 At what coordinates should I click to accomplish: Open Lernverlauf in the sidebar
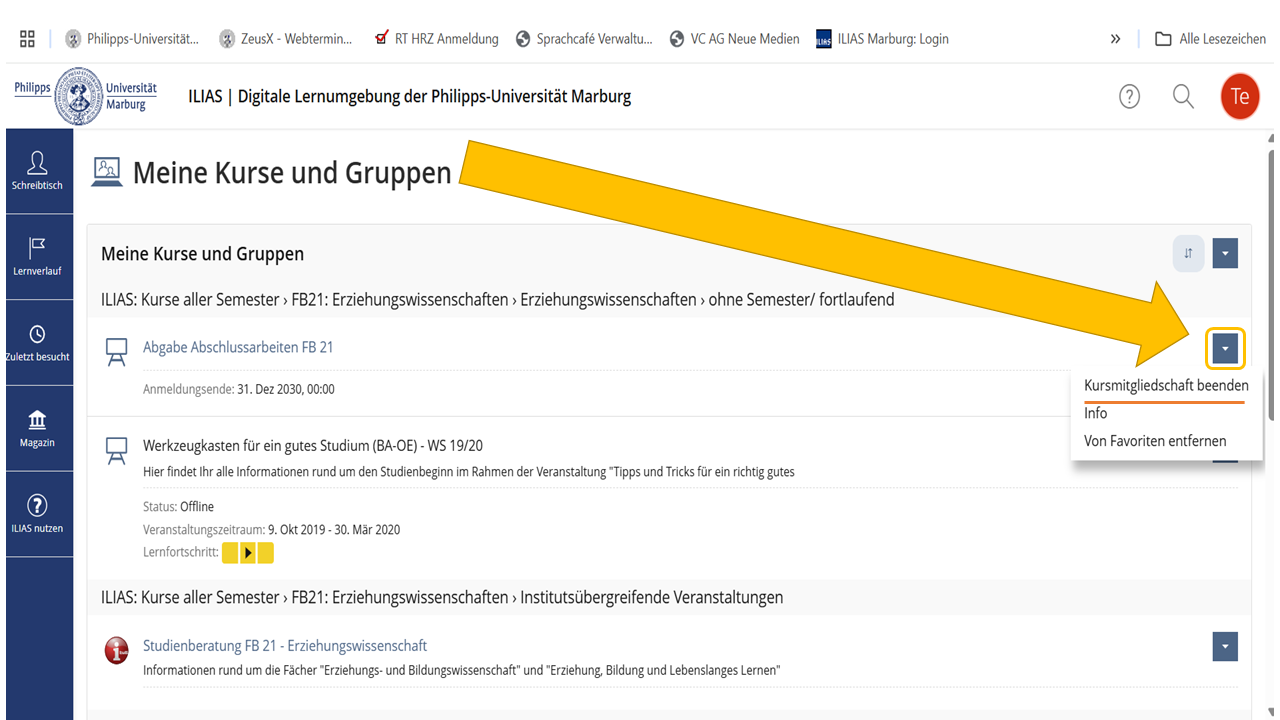pyautogui.click(x=37, y=256)
